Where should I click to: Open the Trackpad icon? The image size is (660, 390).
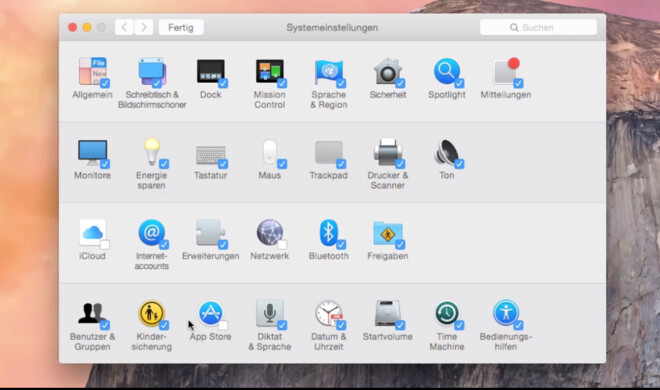pos(329,152)
